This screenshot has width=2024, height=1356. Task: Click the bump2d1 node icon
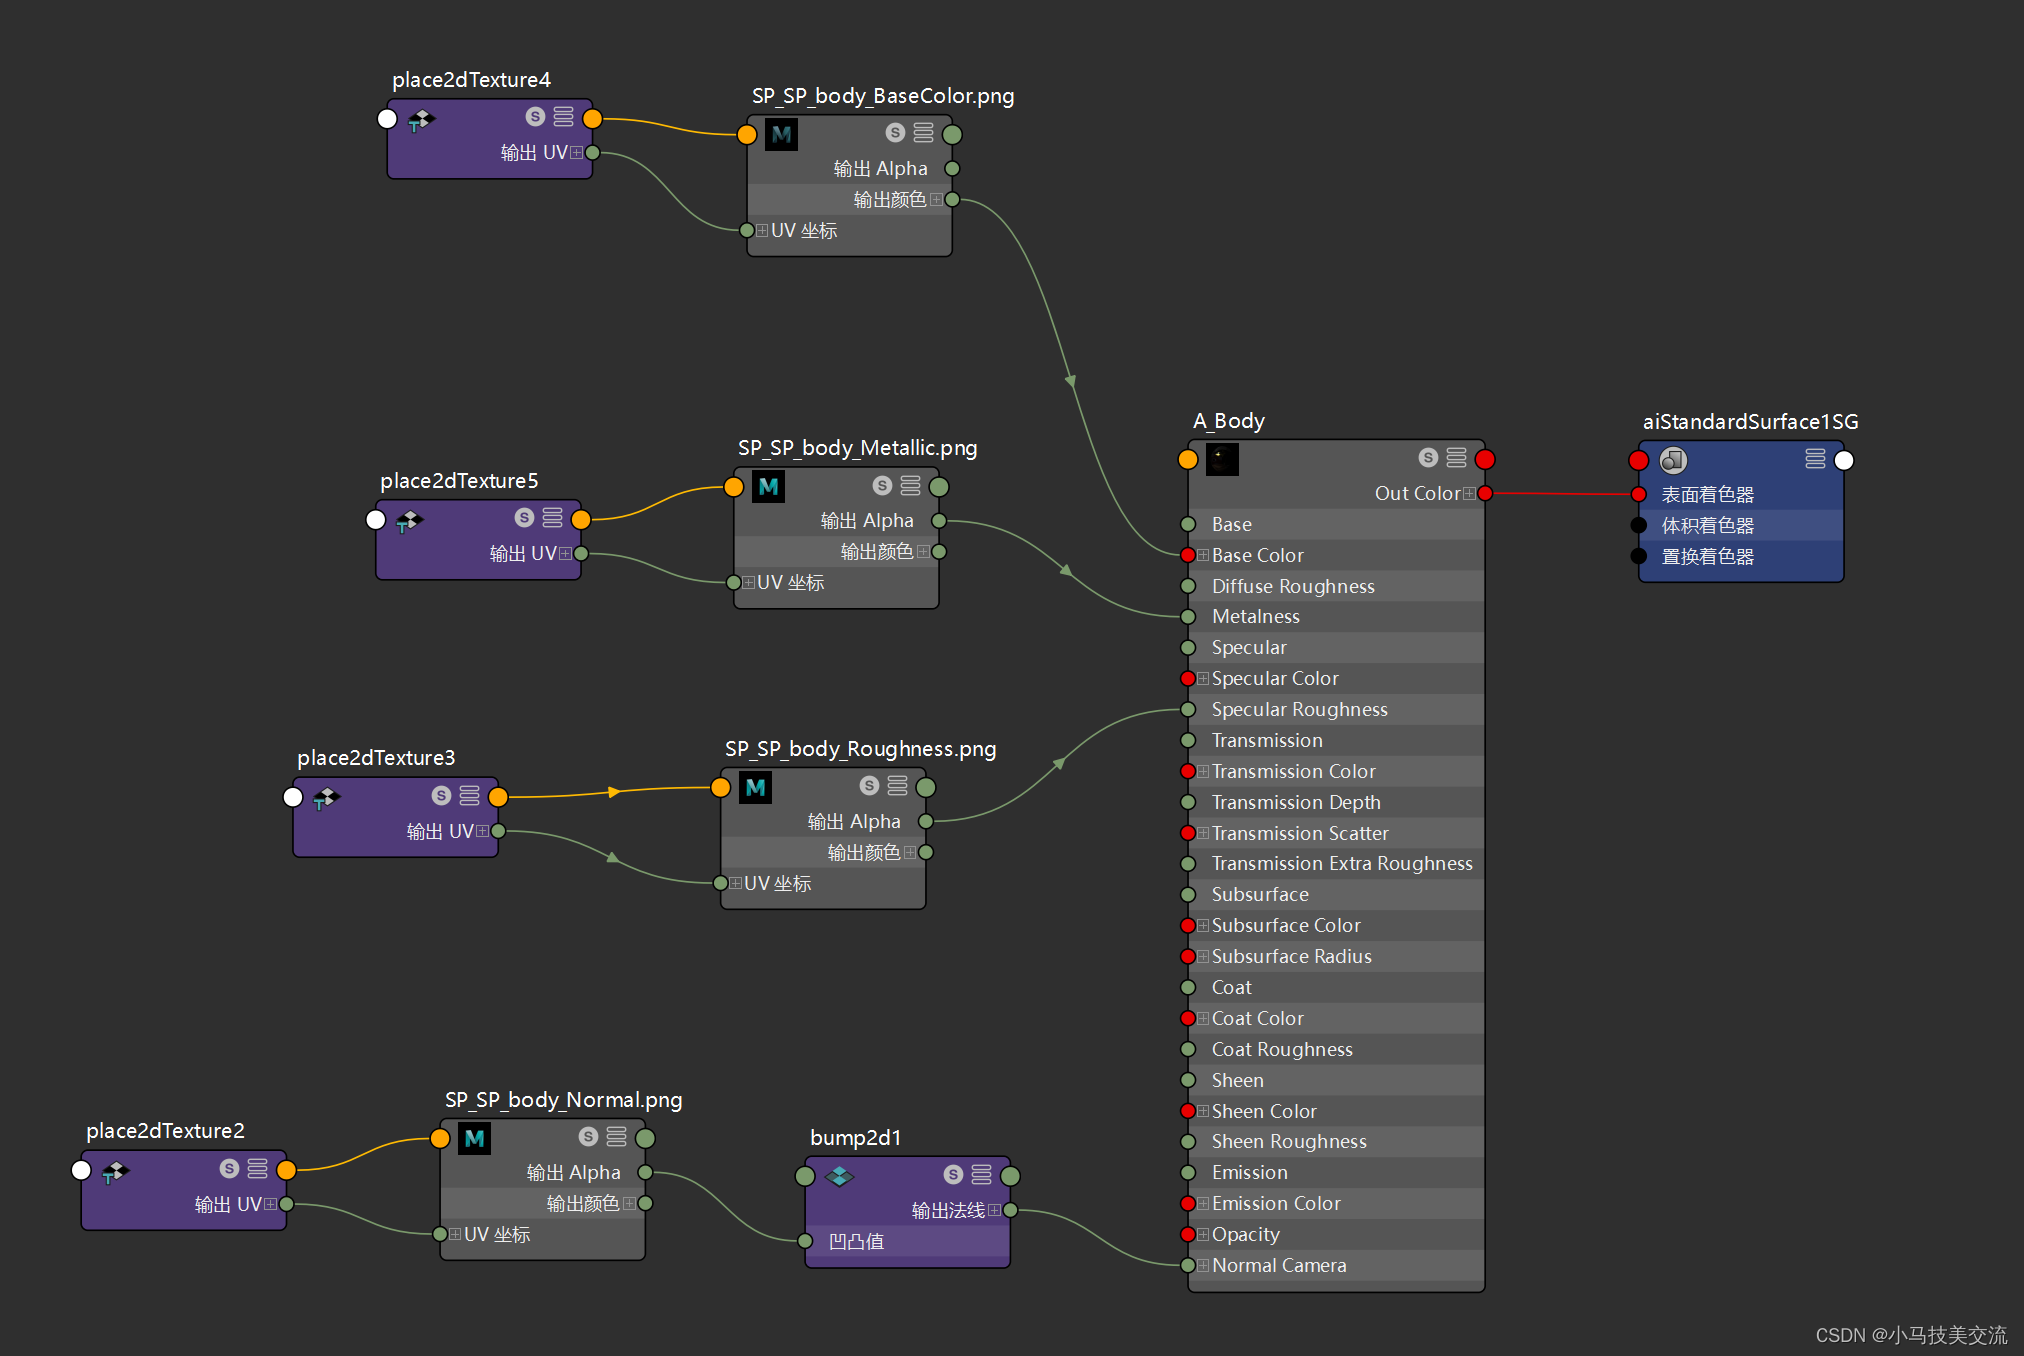(839, 1176)
